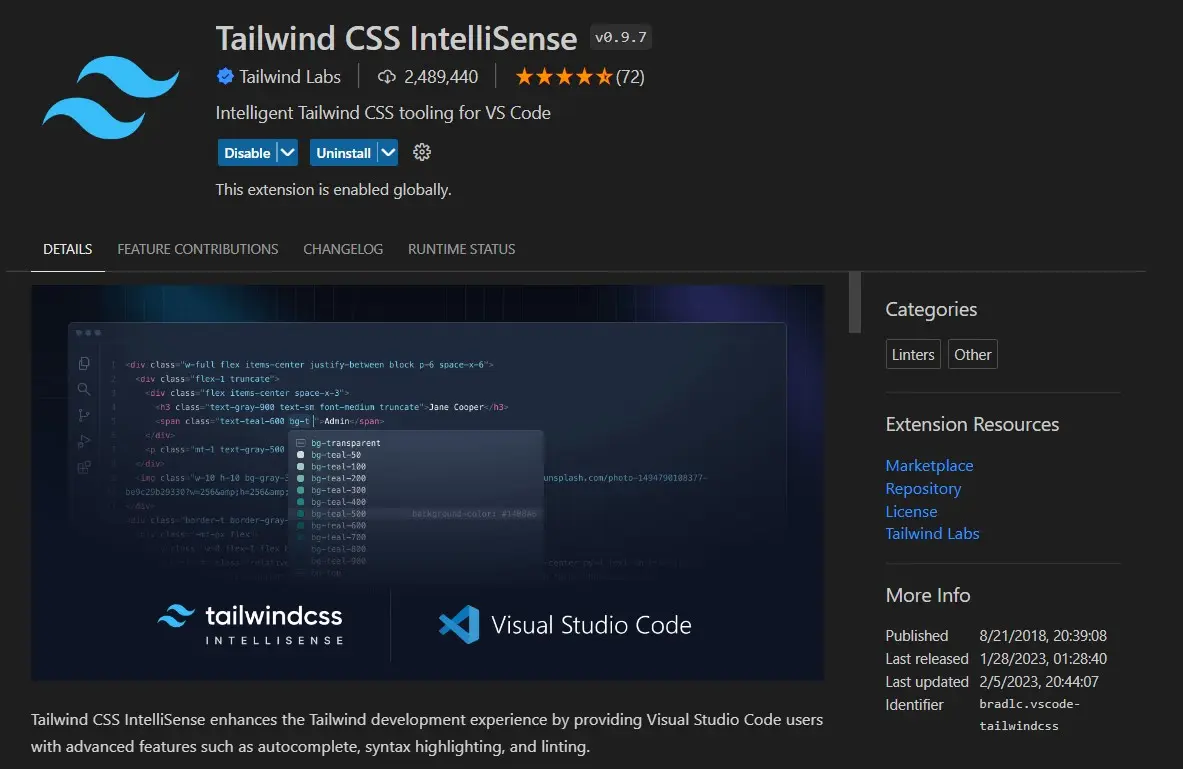The width and height of the screenshot is (1183, 769).
Task: Open the Repository link
Action: pos(923,488)
